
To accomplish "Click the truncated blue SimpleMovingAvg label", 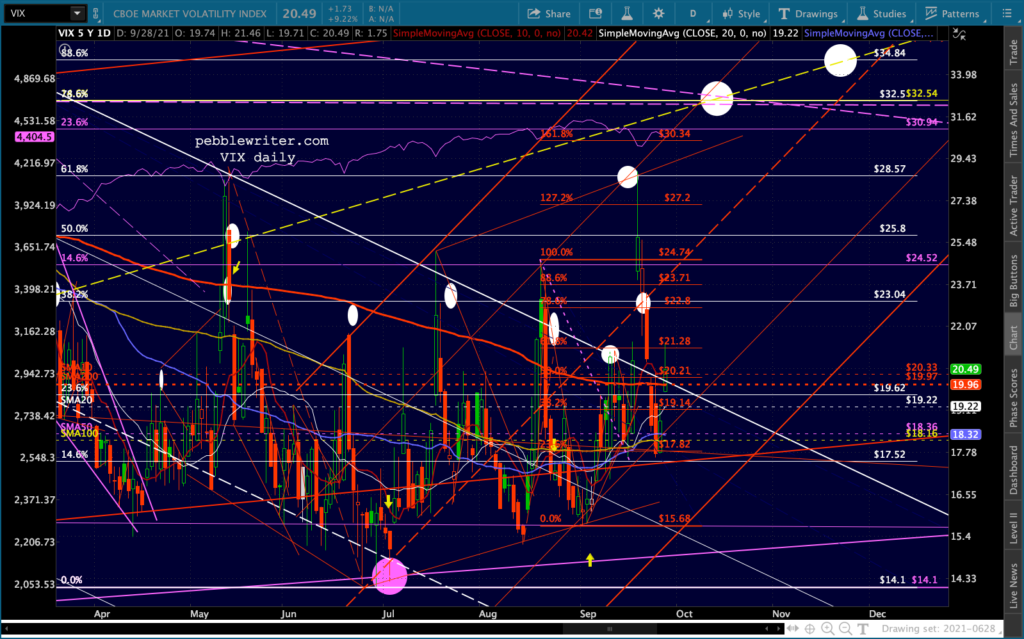I will pyautogui.click(x=868, y=33).
